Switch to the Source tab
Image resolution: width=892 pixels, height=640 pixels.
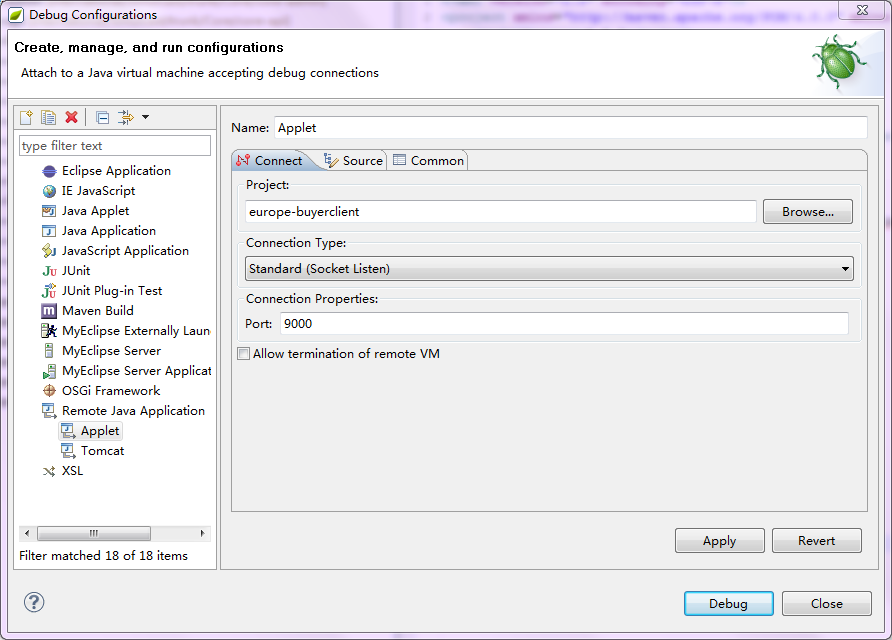pyautogui.click(x=353, y=161)
